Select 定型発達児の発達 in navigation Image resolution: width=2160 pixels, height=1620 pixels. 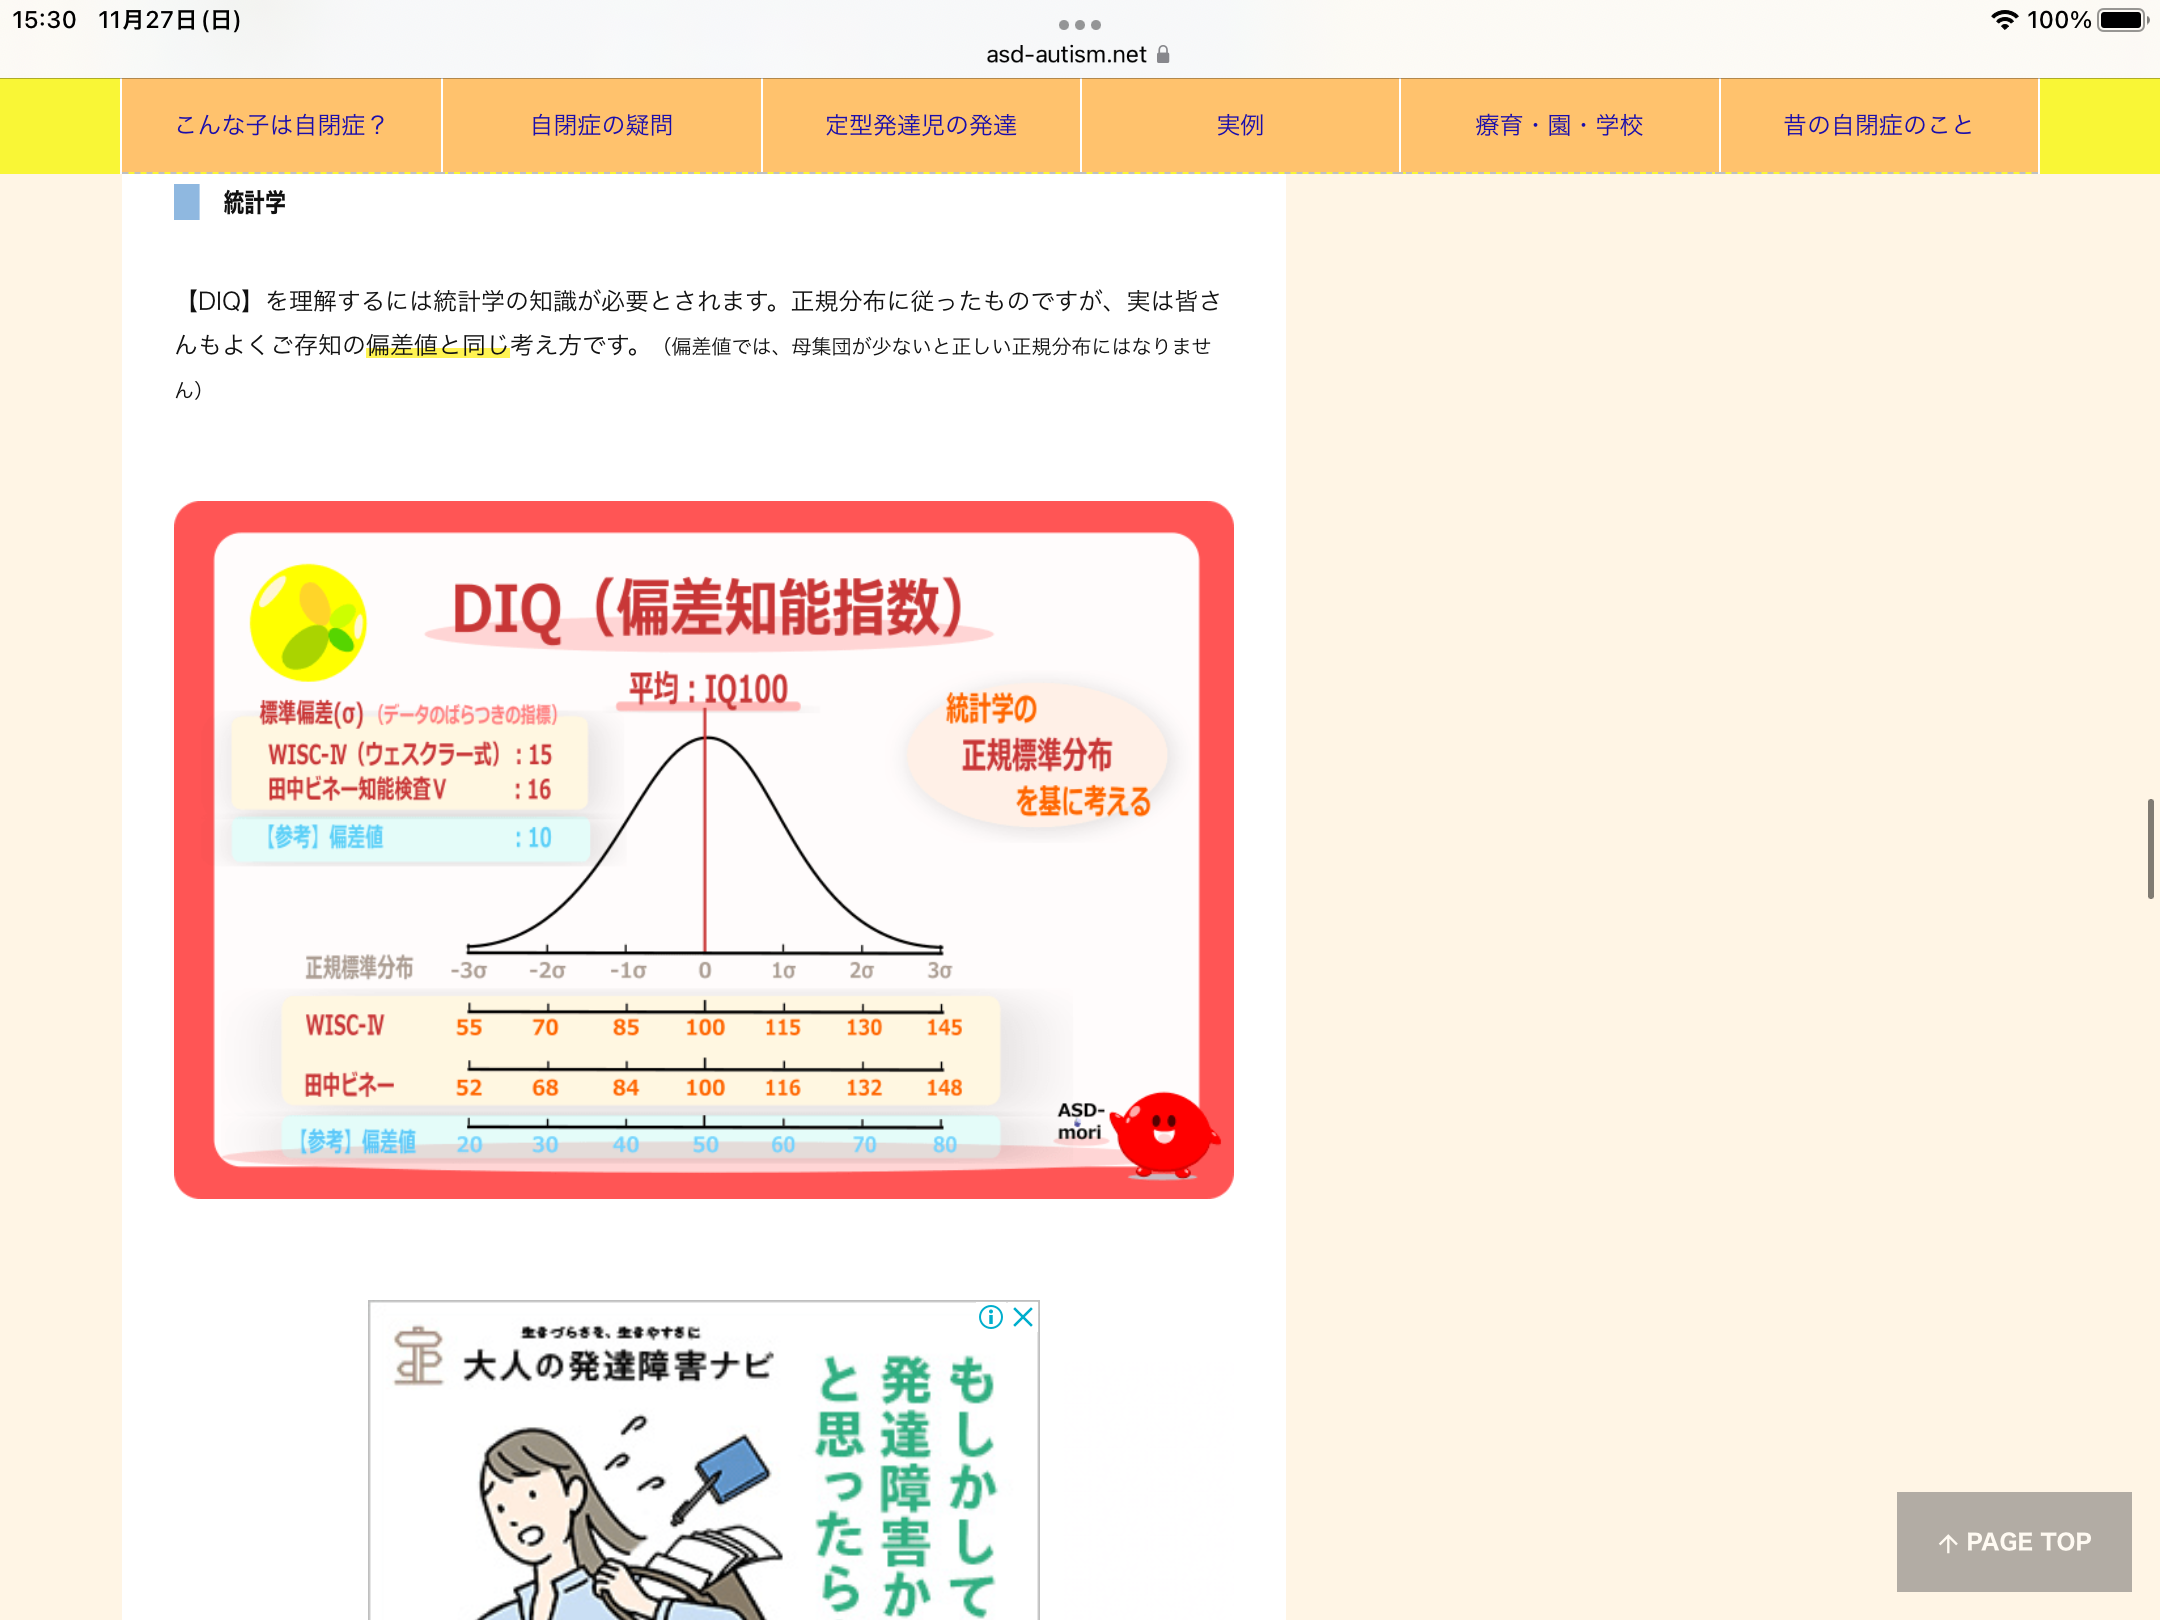[921, 126]
